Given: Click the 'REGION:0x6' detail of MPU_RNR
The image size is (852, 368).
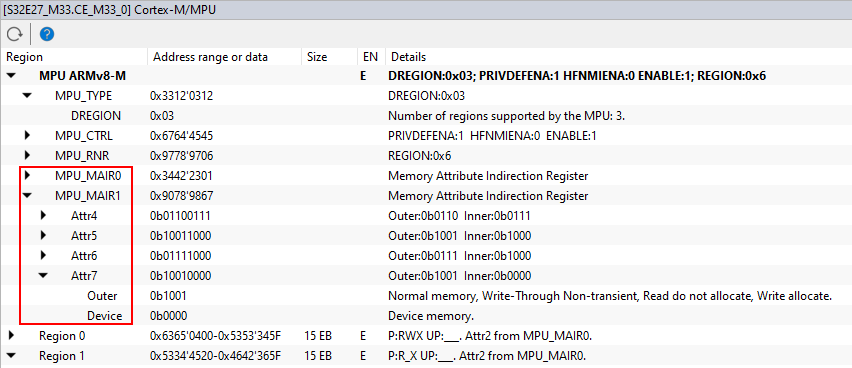Looking at the screenshot, I should click(x=419, y=156).
